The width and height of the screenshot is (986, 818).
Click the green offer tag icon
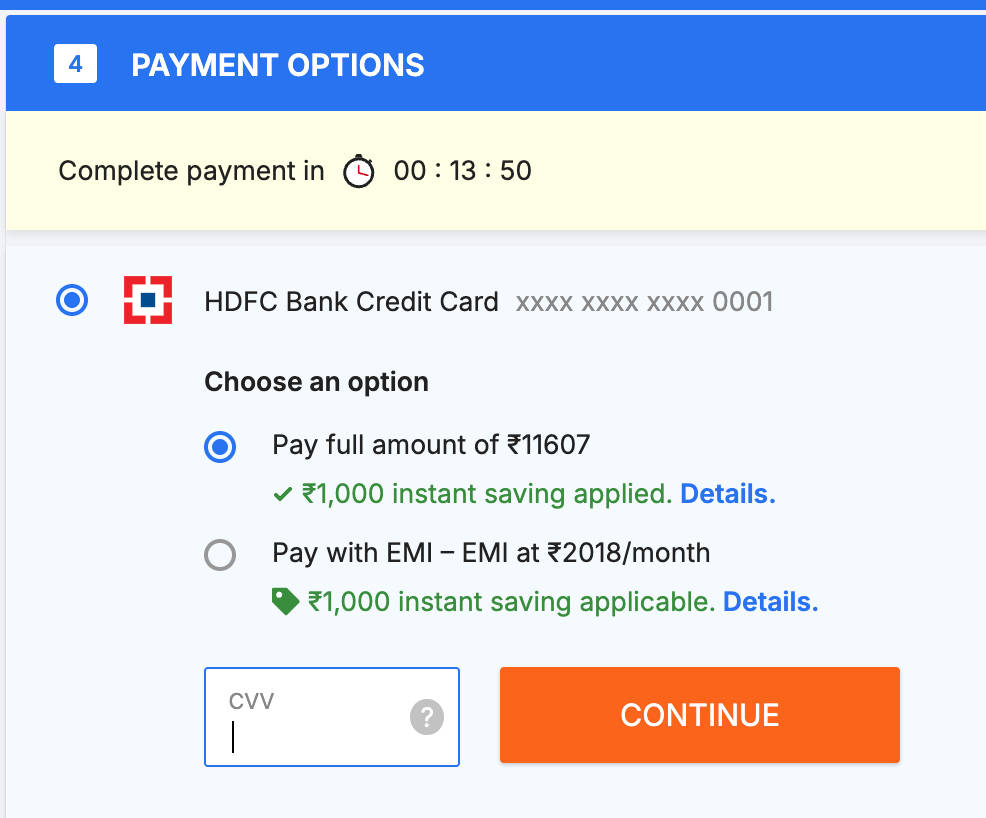pos(285,601)
